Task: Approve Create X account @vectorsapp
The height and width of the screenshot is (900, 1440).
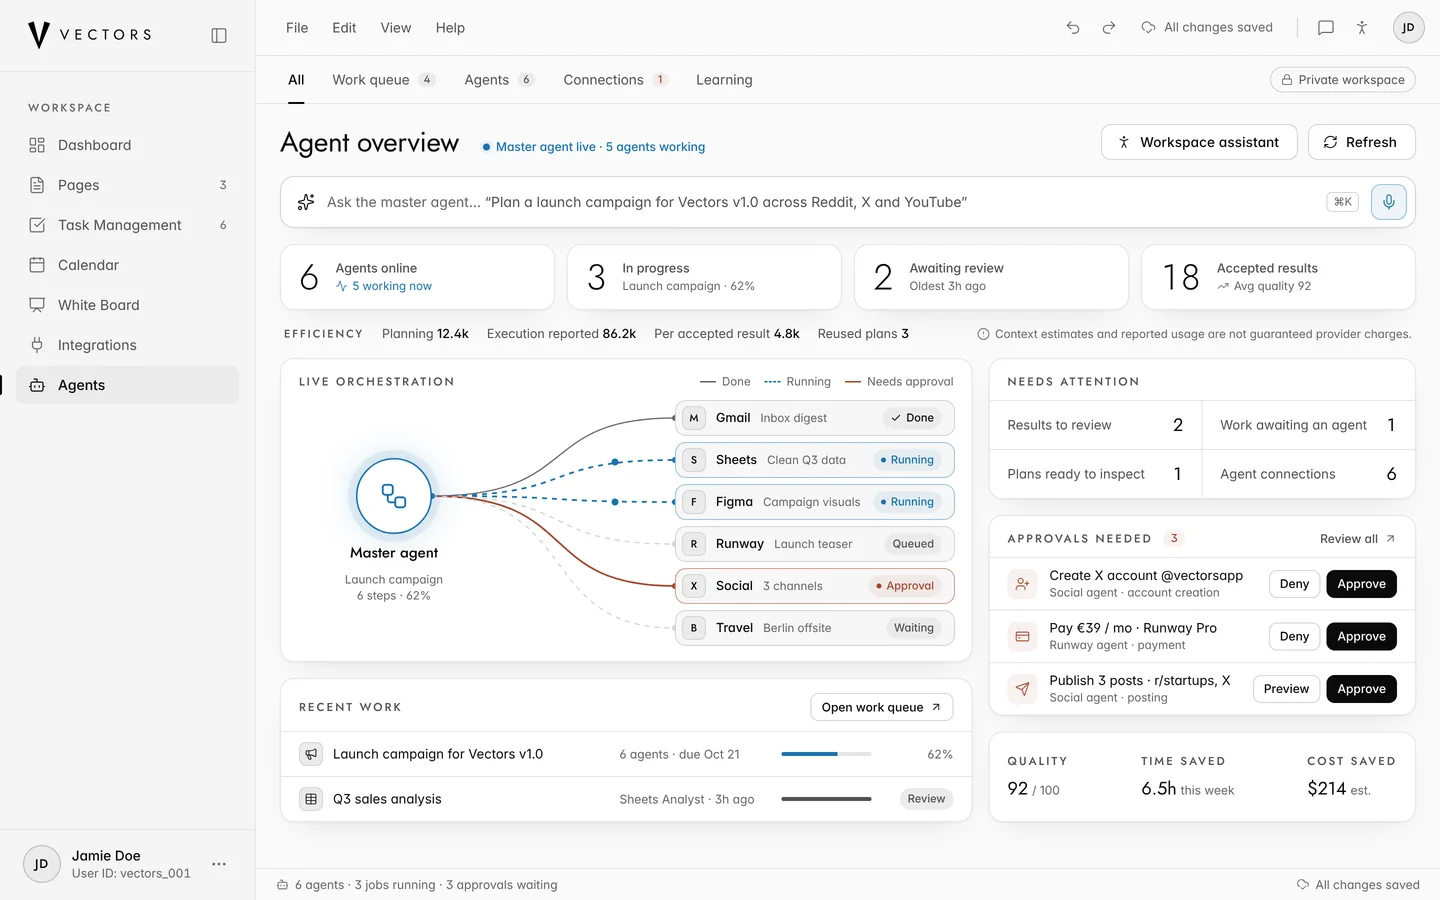Action: (1361, 584)
